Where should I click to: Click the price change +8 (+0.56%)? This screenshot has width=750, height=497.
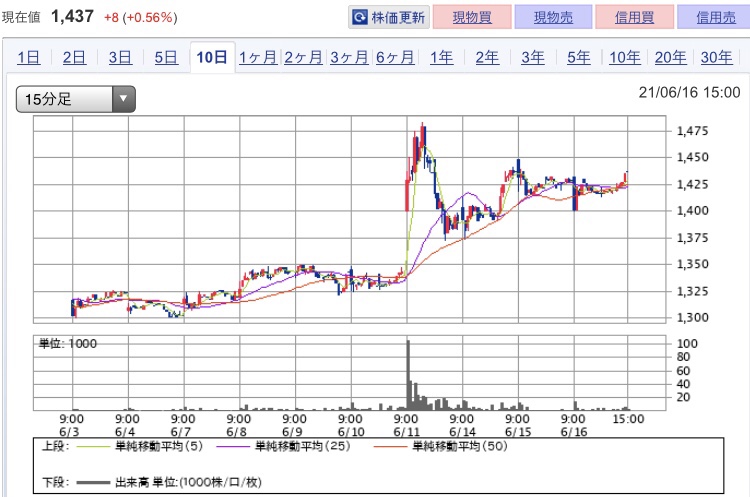(x=141, y=18)
